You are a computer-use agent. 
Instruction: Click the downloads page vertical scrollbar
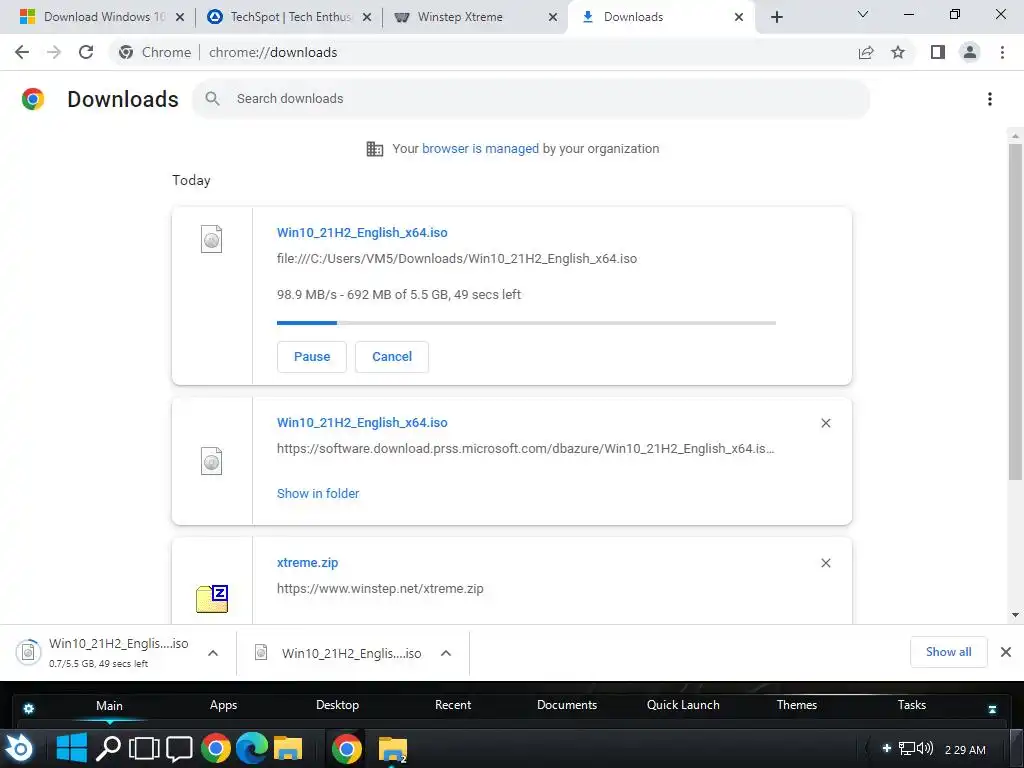tap(1015, 312)
